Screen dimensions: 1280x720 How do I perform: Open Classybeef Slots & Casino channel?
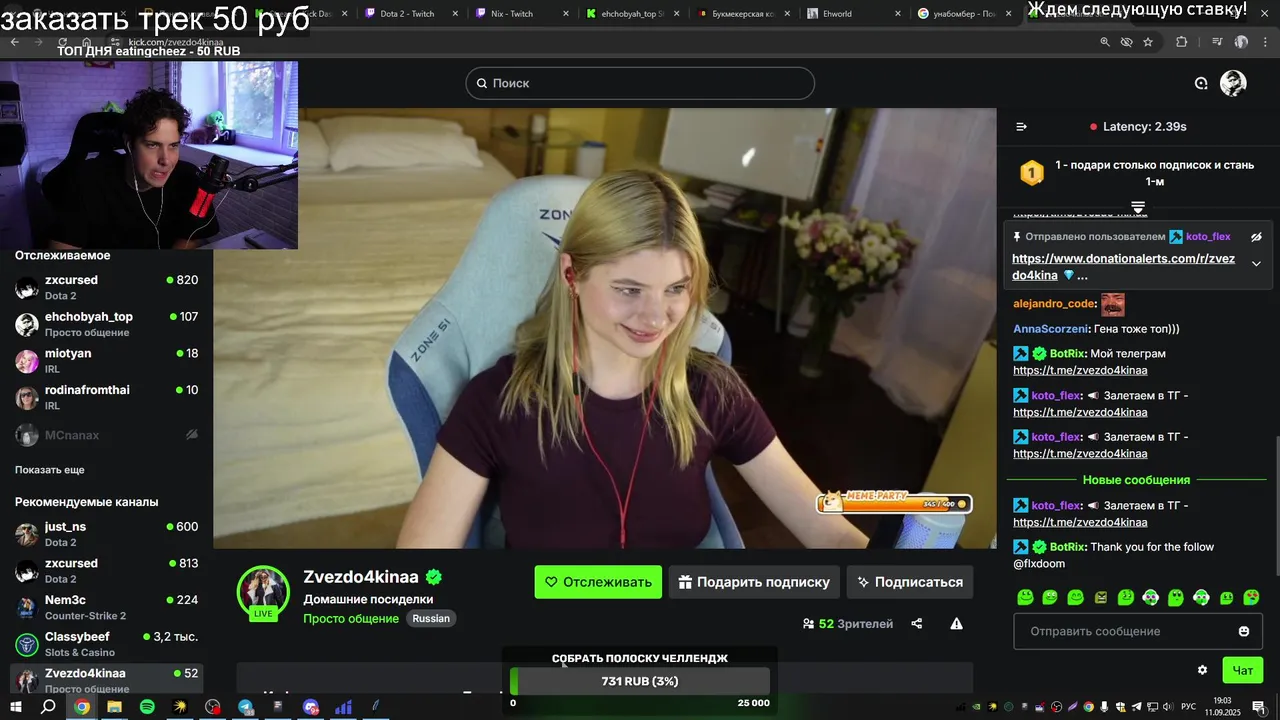(106, 643)
